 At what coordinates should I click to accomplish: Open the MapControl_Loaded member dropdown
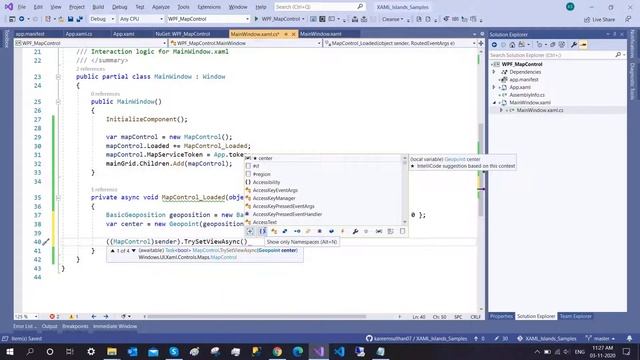click(x=400, y=43)
